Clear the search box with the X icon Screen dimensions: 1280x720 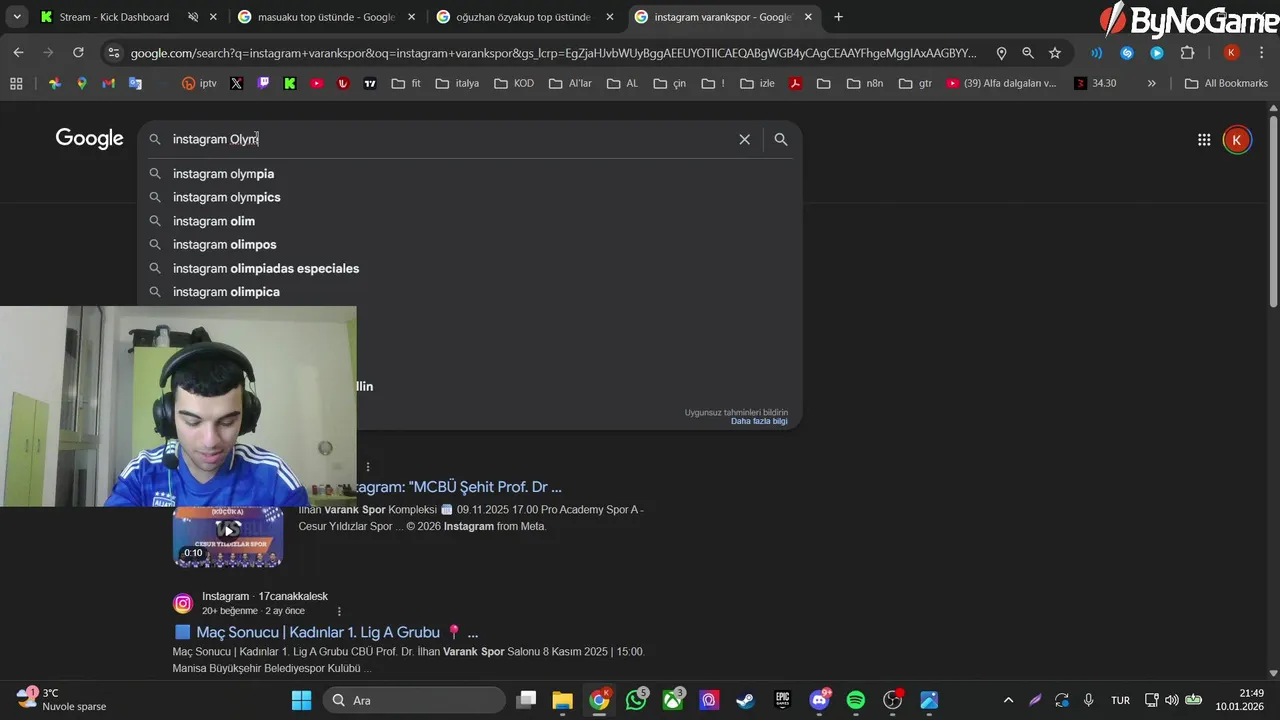(744, 139)
